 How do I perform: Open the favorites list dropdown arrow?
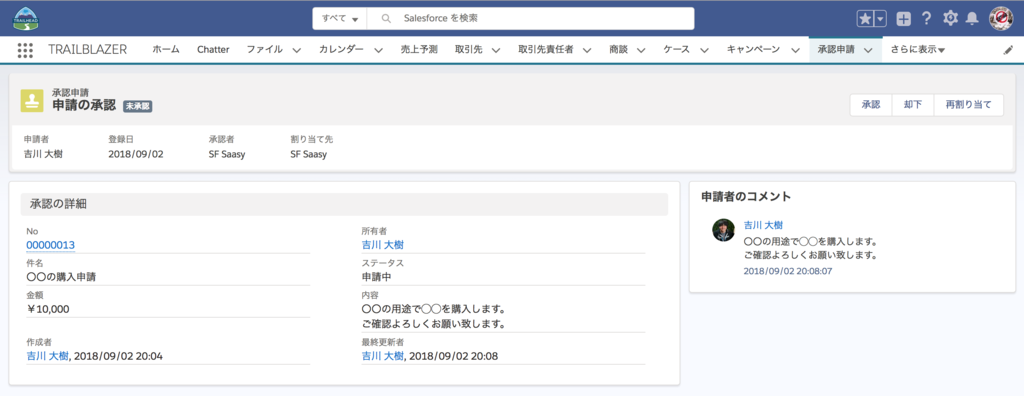click(x=880, y=19)
